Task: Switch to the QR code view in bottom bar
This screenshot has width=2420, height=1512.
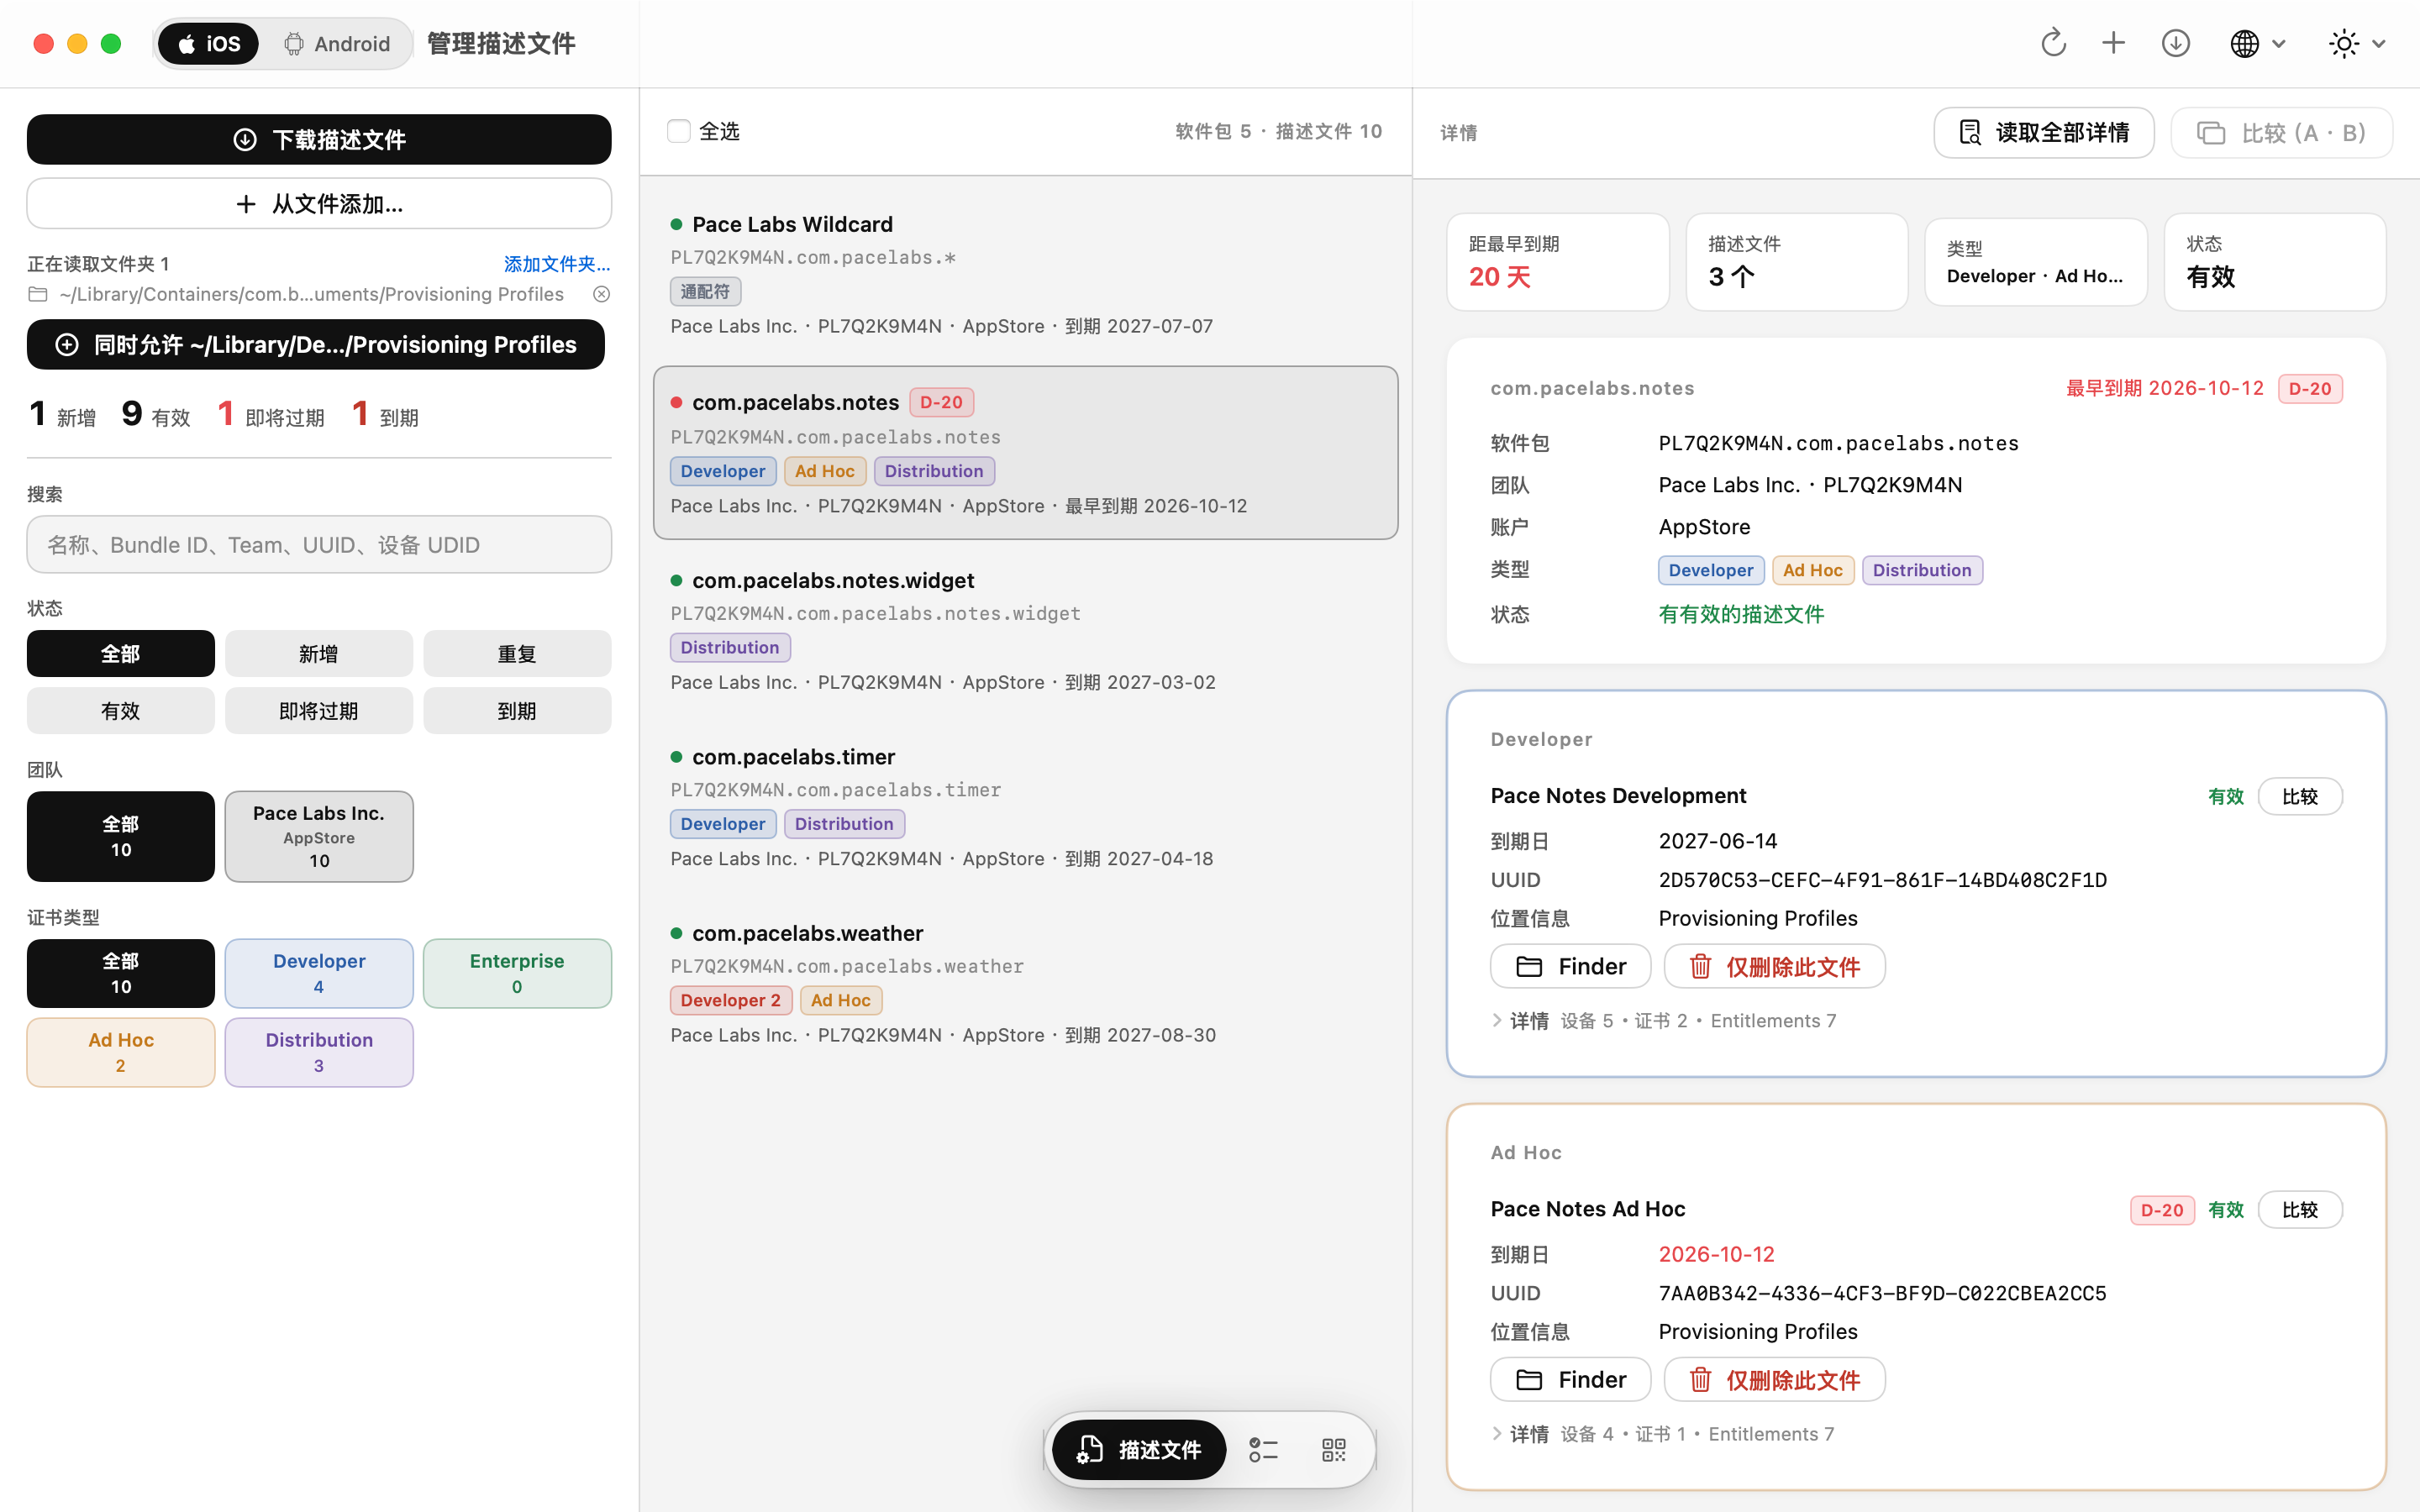Action: pos(1333,1449)
